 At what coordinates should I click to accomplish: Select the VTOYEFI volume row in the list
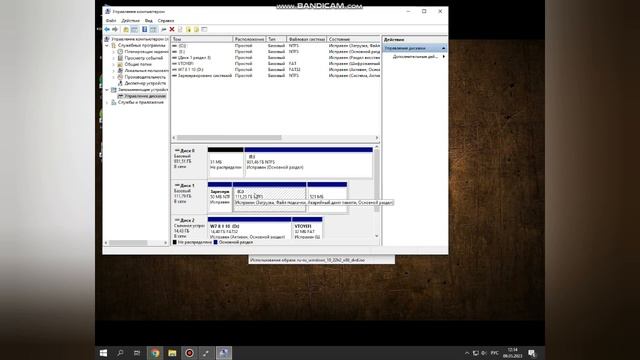(276, 64)
